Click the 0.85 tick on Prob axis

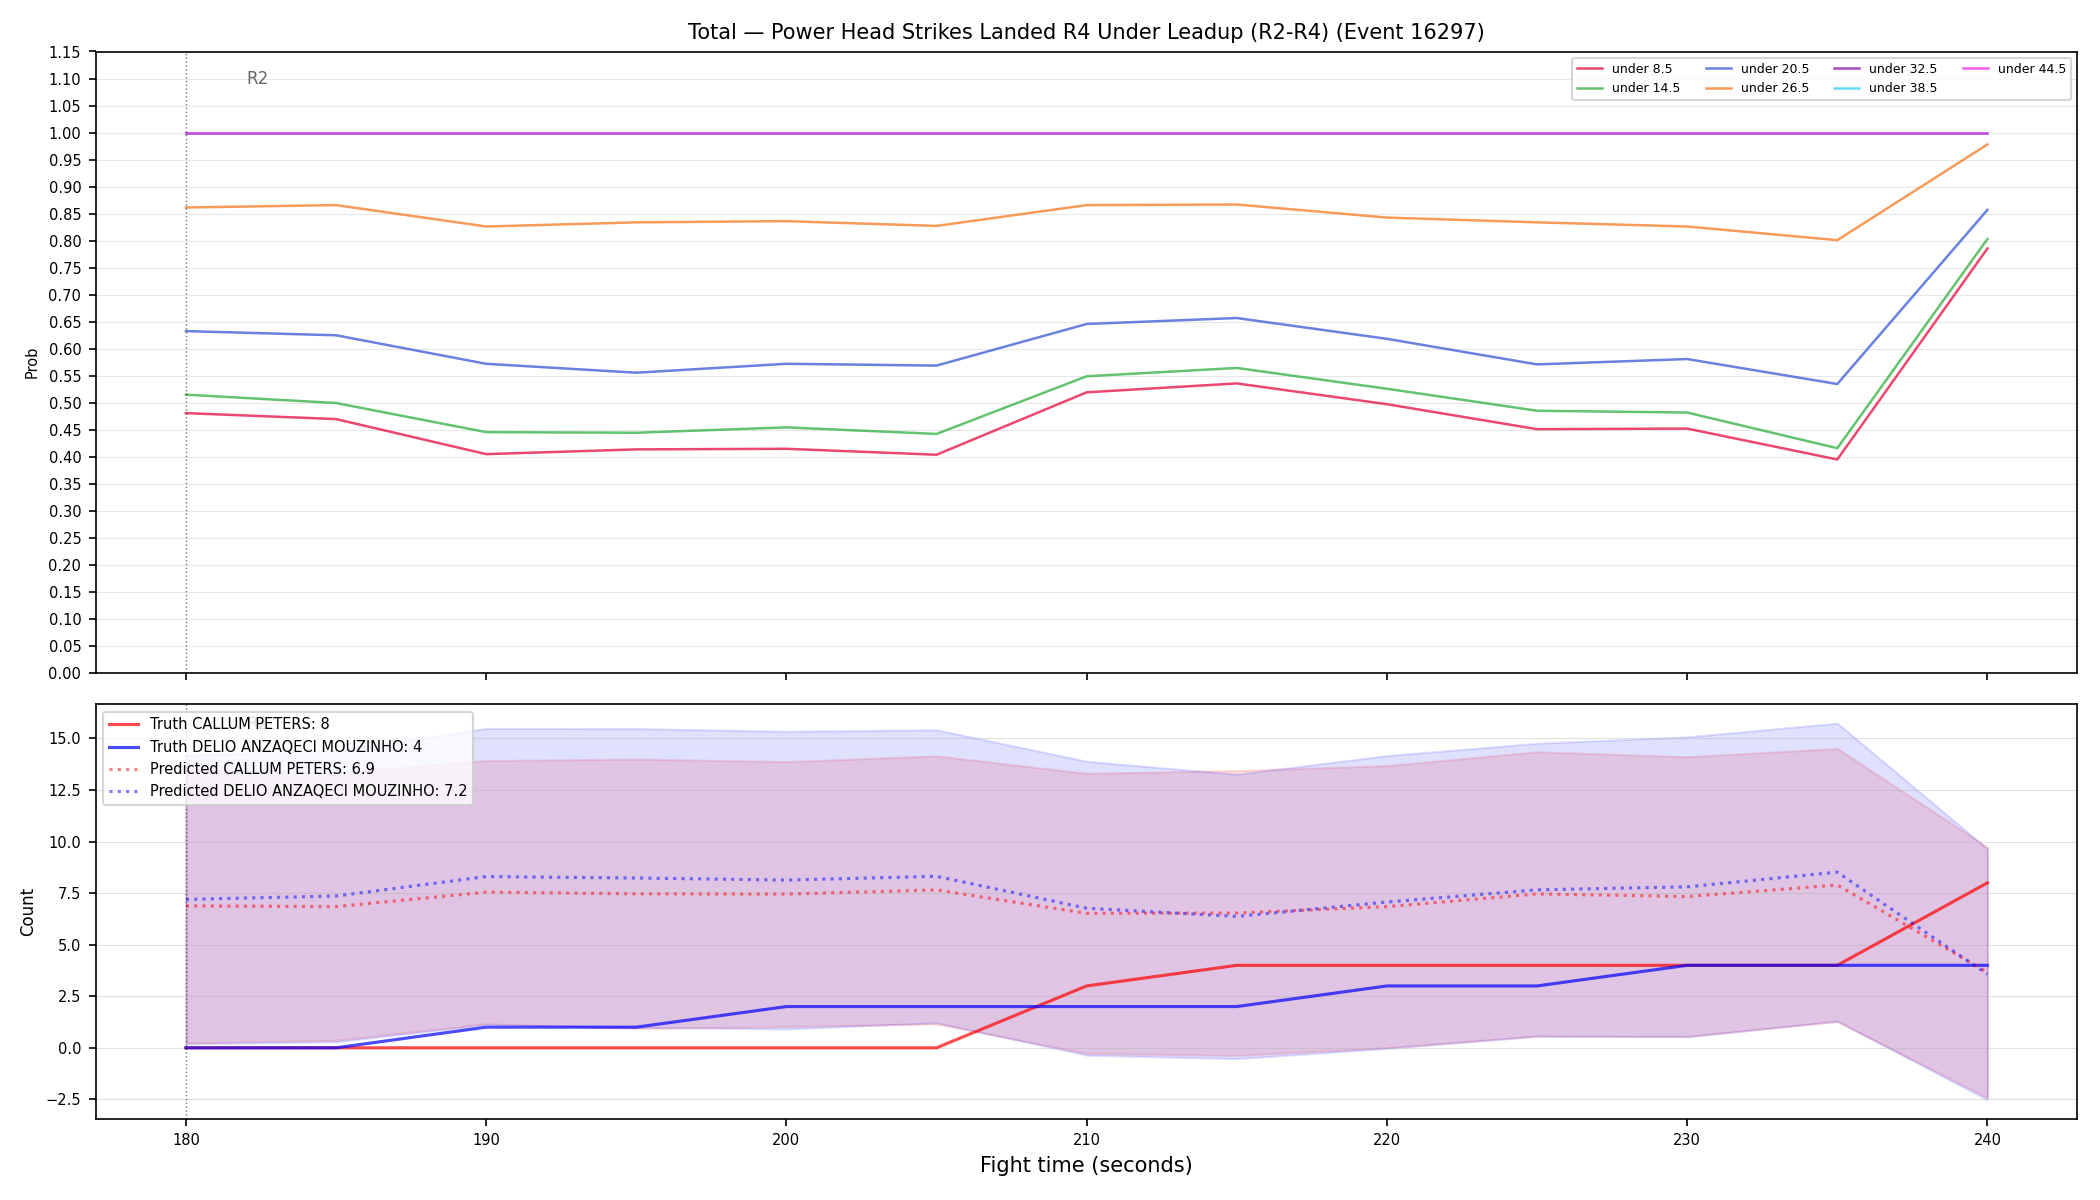[x=65, y=214]
